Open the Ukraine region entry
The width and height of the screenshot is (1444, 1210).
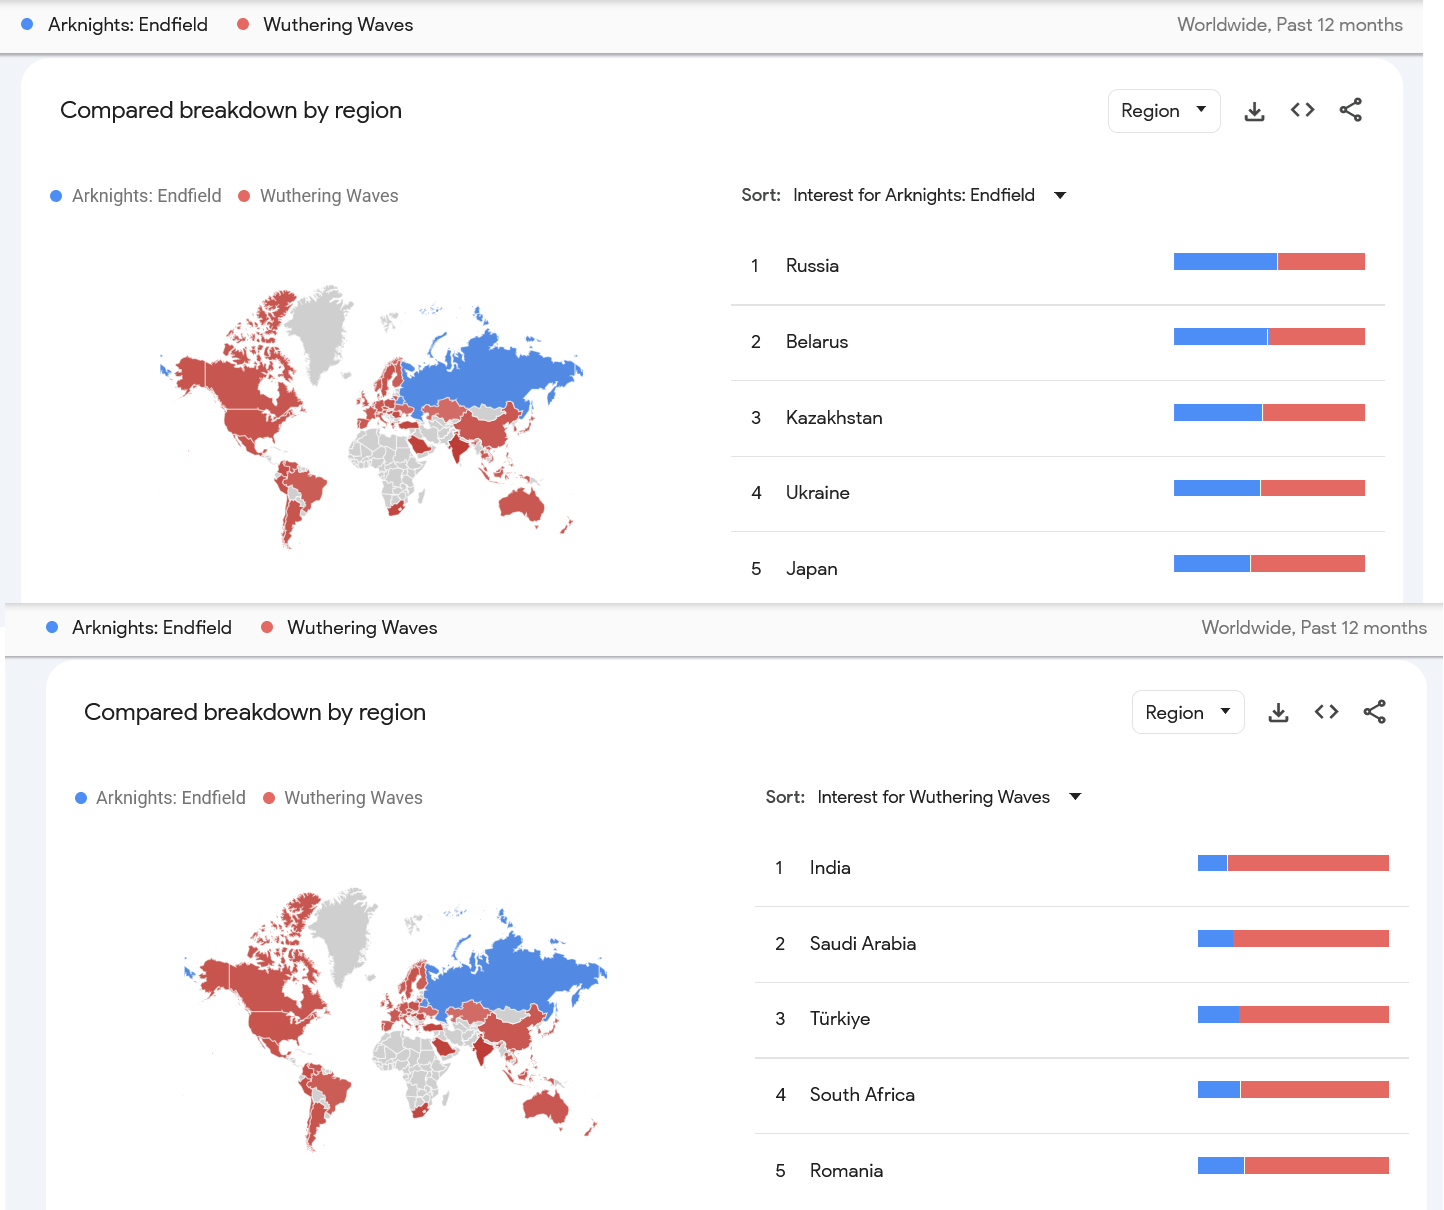(x=1058, y=493)
